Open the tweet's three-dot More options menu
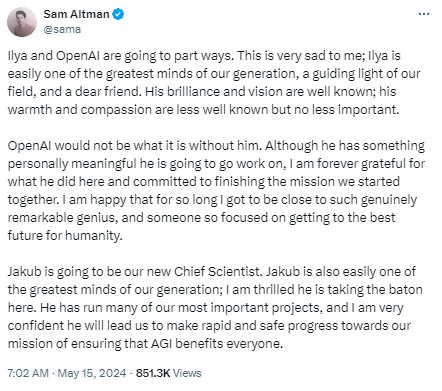Image resolution: width=442 pixels, height=391 pixels. (x=424, y=14)
